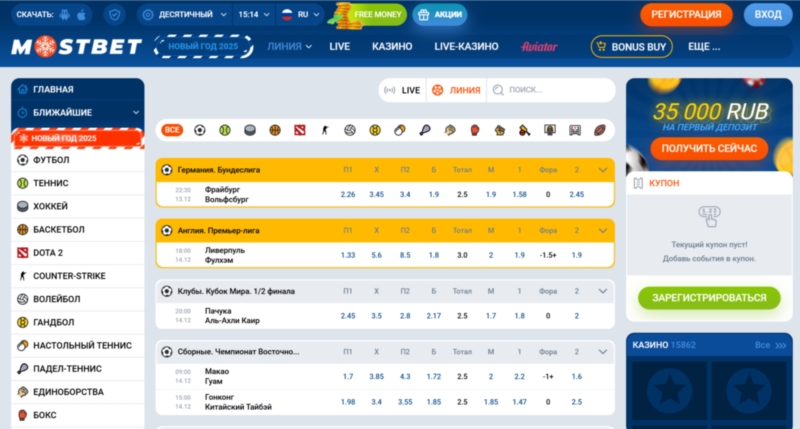Select the tennis ball filter icon
This screenshot has width=800, height=429.
coord(225,130)
